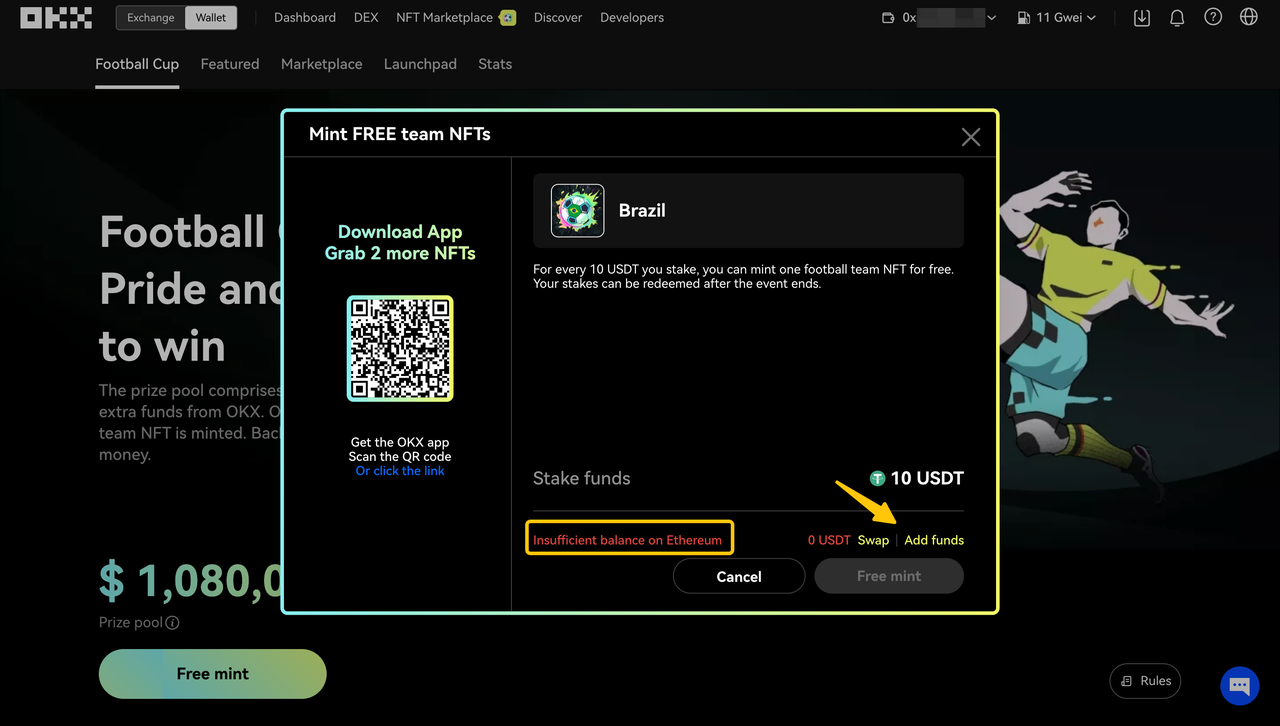Open the Rules button
The width and height of the screenshot is (1280, 726).
coord(1145,681)
